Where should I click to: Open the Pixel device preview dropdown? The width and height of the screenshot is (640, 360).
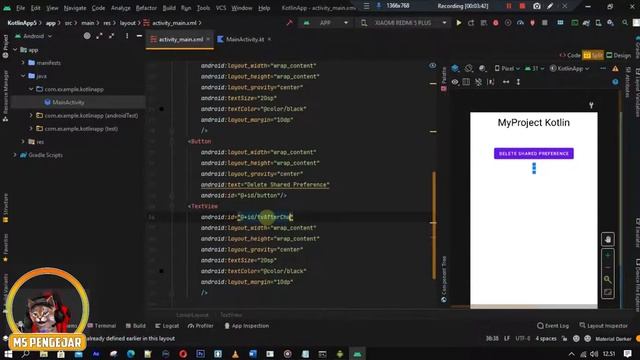507,69
